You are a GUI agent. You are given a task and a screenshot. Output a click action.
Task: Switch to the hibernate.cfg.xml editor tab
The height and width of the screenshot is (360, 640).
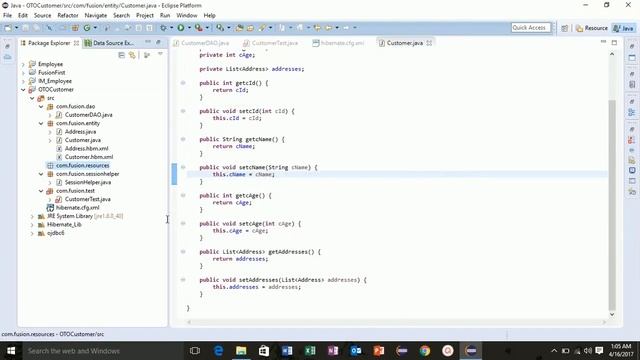[x=338, y=43]
